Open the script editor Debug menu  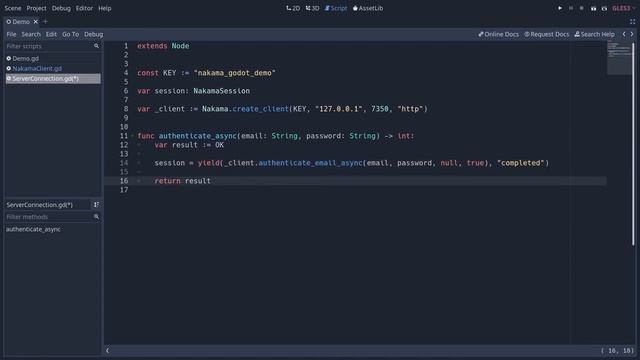point(93,34)
